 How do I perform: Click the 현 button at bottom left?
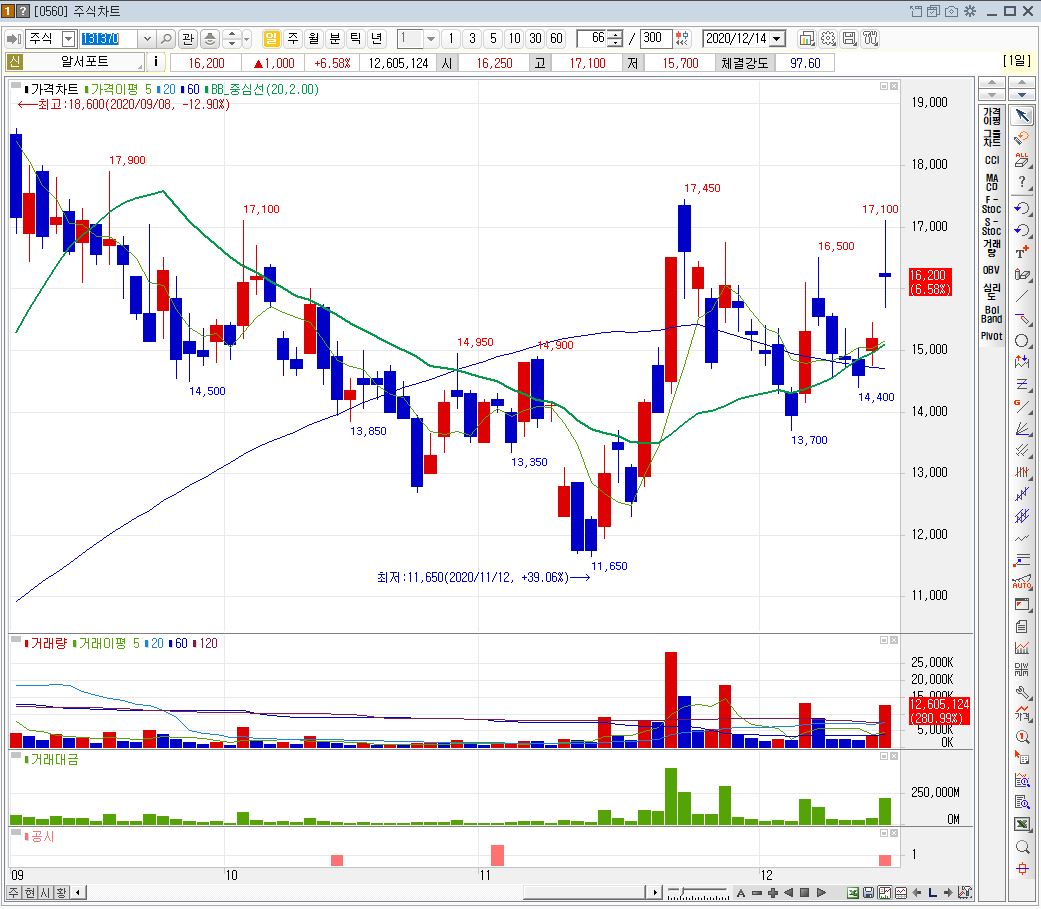point(29,892)
